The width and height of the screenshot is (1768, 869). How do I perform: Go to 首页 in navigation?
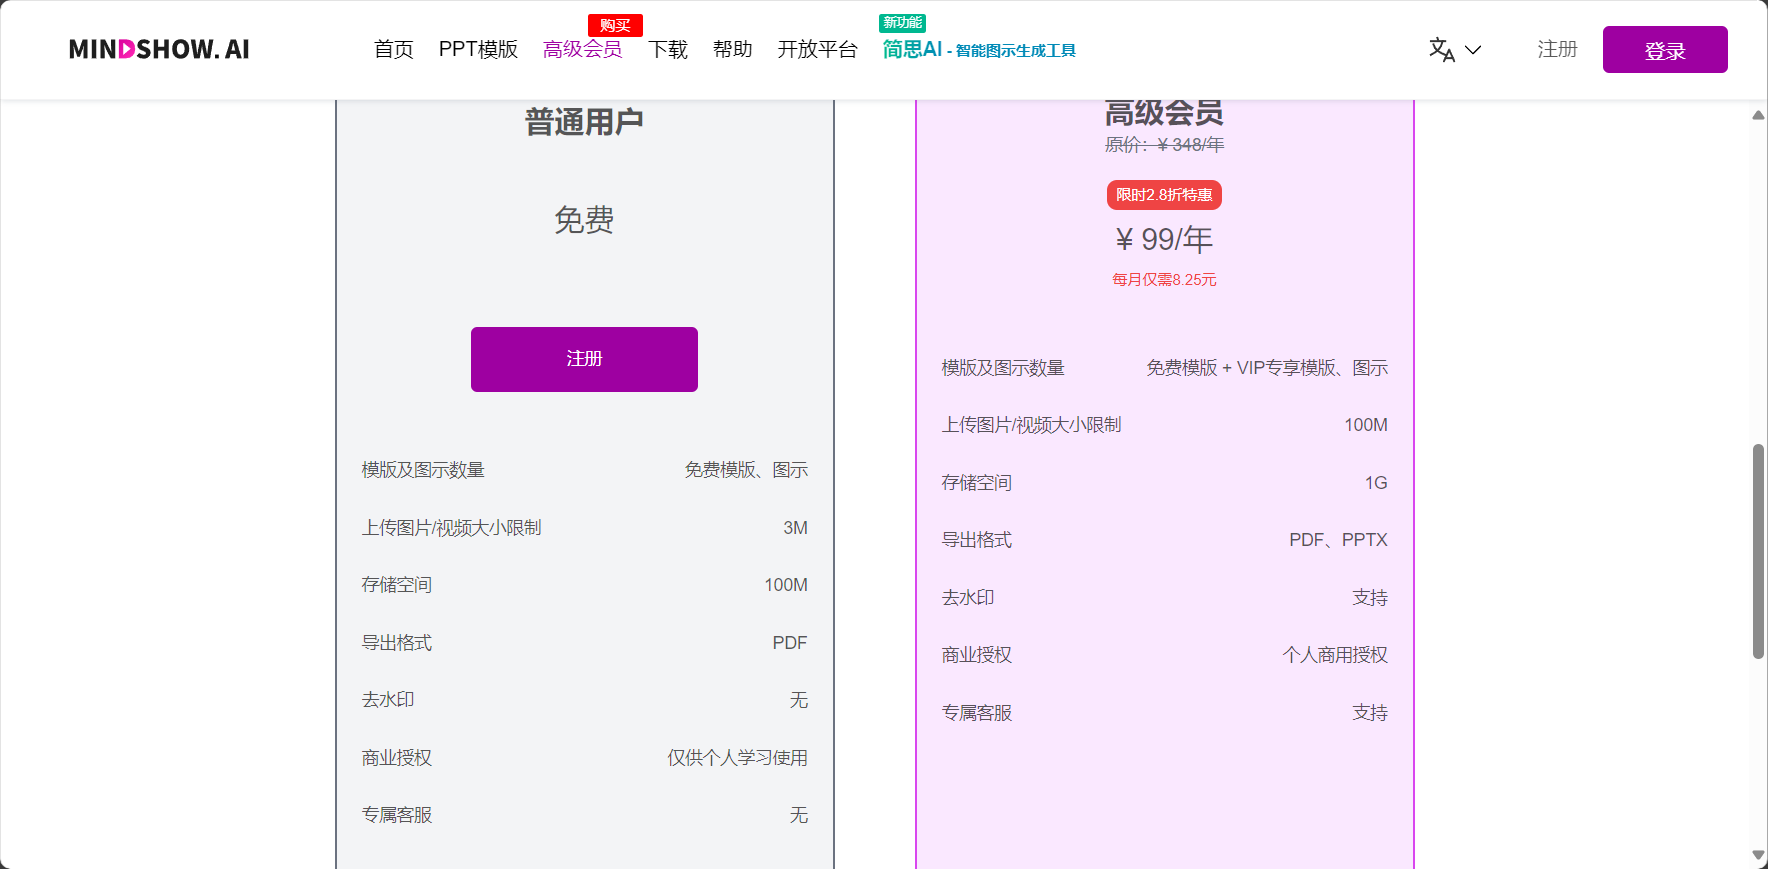tap(393, 49)
